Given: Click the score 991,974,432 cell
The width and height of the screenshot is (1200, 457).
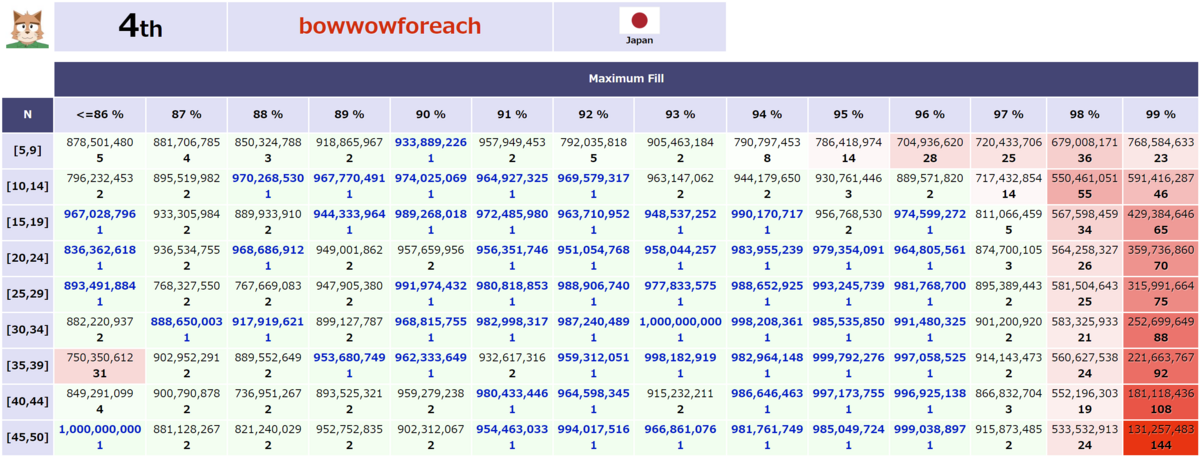Looking at the screenshot, I should pyautogui.click(x=430, y=294).
